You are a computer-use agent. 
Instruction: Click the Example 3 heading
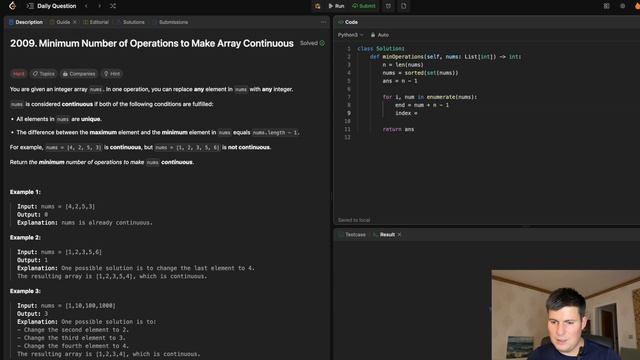pyautogui.click(x=25, y=291)
